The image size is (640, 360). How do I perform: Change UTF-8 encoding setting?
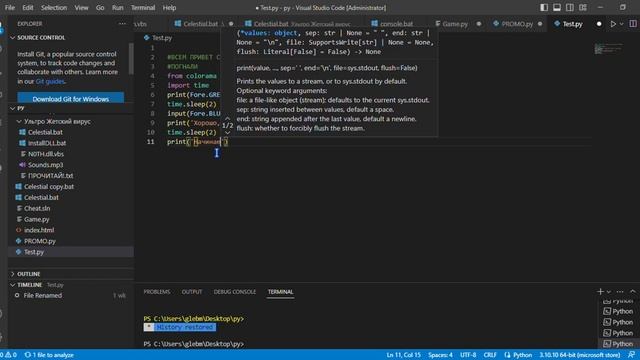point(468,355)
